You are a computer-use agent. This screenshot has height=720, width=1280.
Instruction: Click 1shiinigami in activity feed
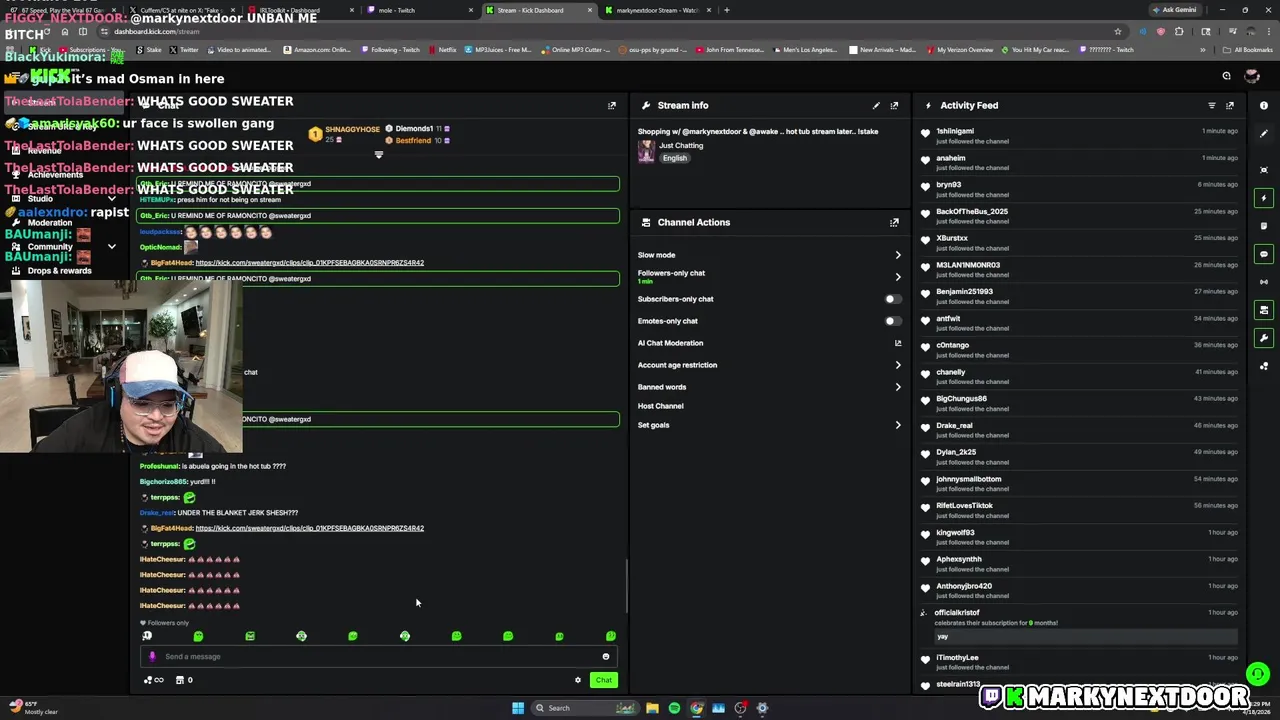(x=955, y=131)
